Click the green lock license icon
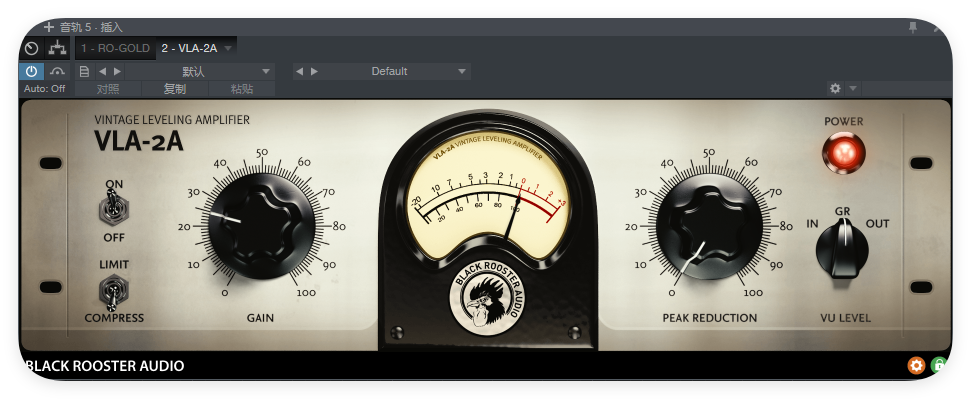Viewport: 971px width, 399px height. pyautogui.click(x=938, y=366)
